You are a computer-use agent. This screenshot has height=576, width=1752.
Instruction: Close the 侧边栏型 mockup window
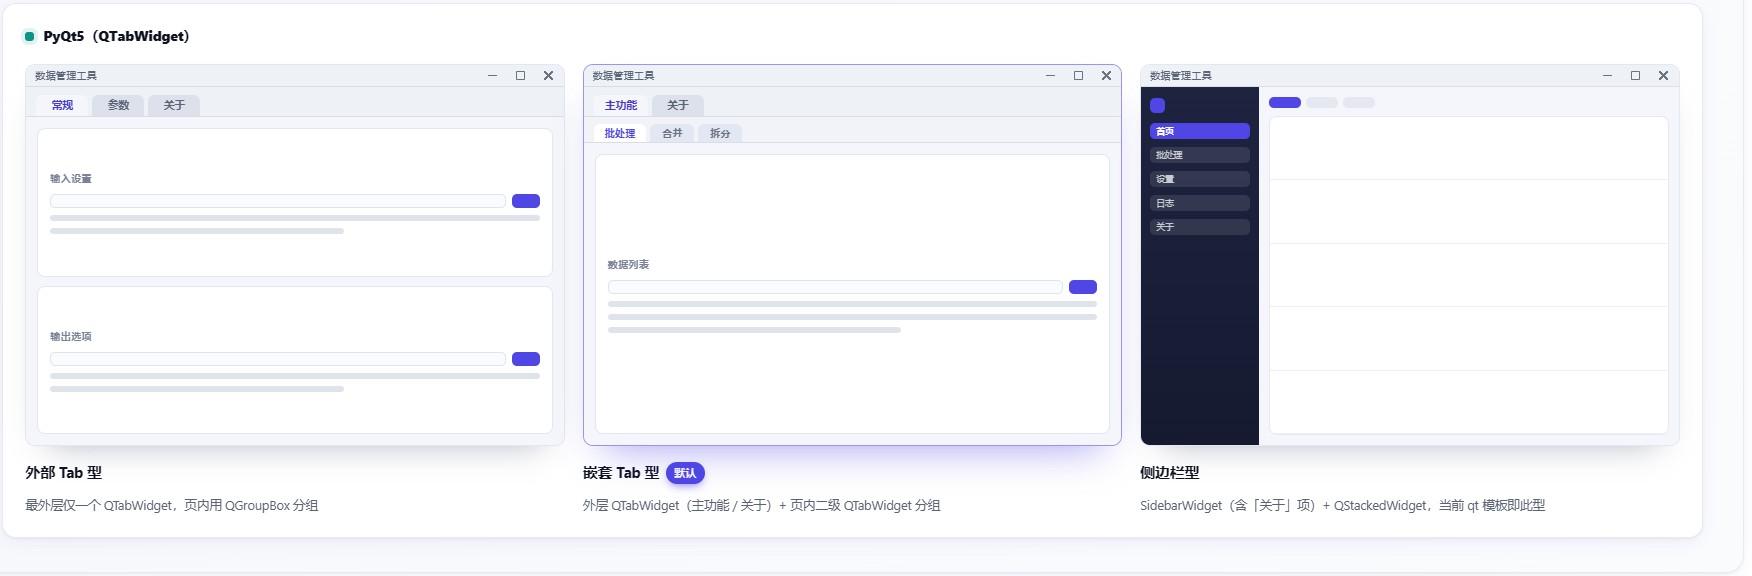pos(1663,76)
